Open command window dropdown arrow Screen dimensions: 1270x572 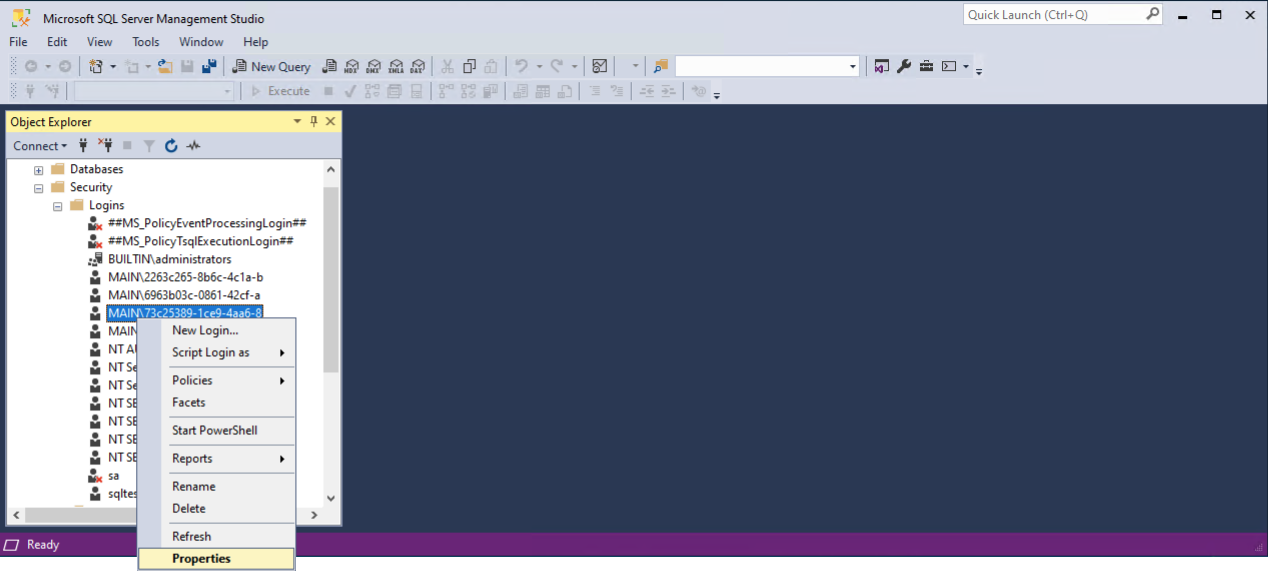(966, 66)
